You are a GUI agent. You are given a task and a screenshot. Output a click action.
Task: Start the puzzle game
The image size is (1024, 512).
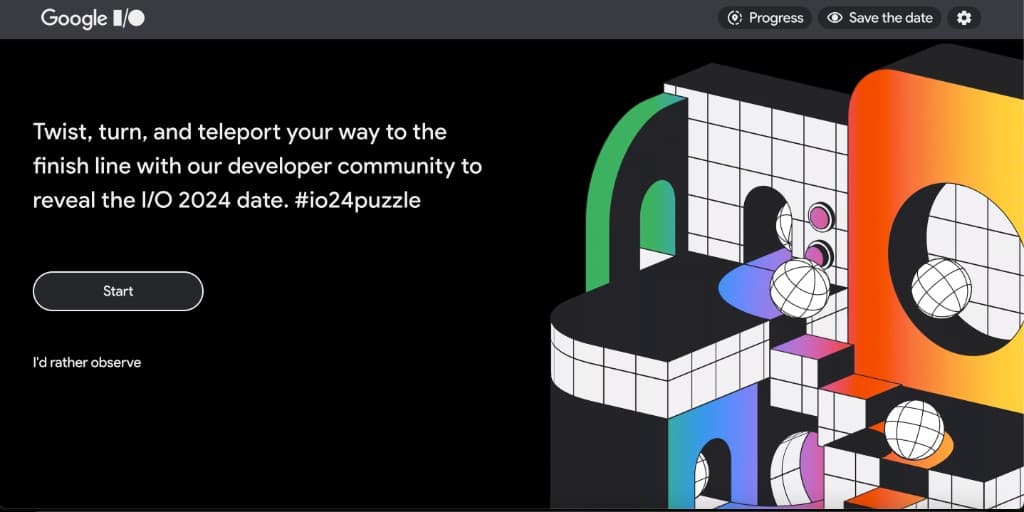[x=118, y=291]
